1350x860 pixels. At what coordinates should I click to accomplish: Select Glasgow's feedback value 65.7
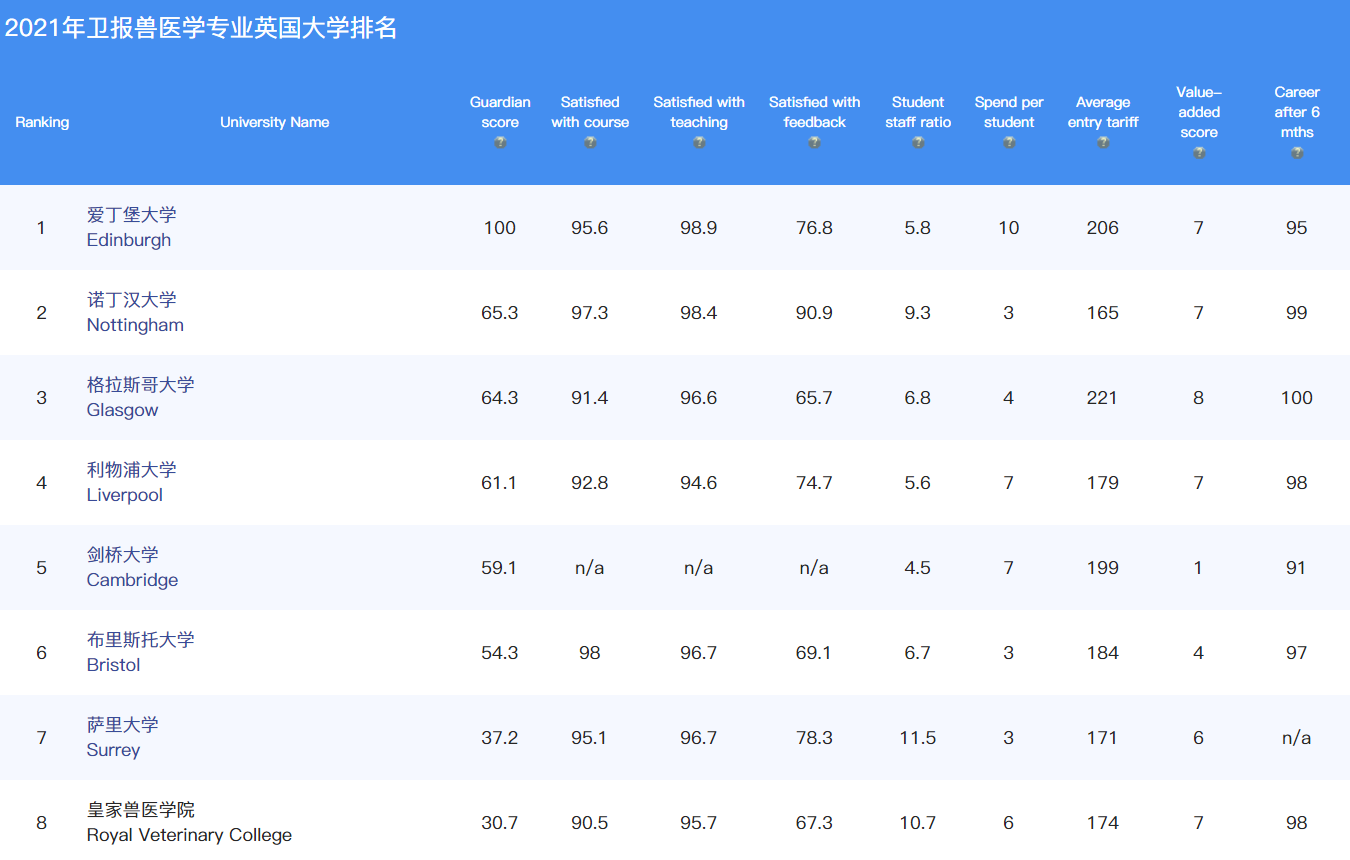pos(814,398)
